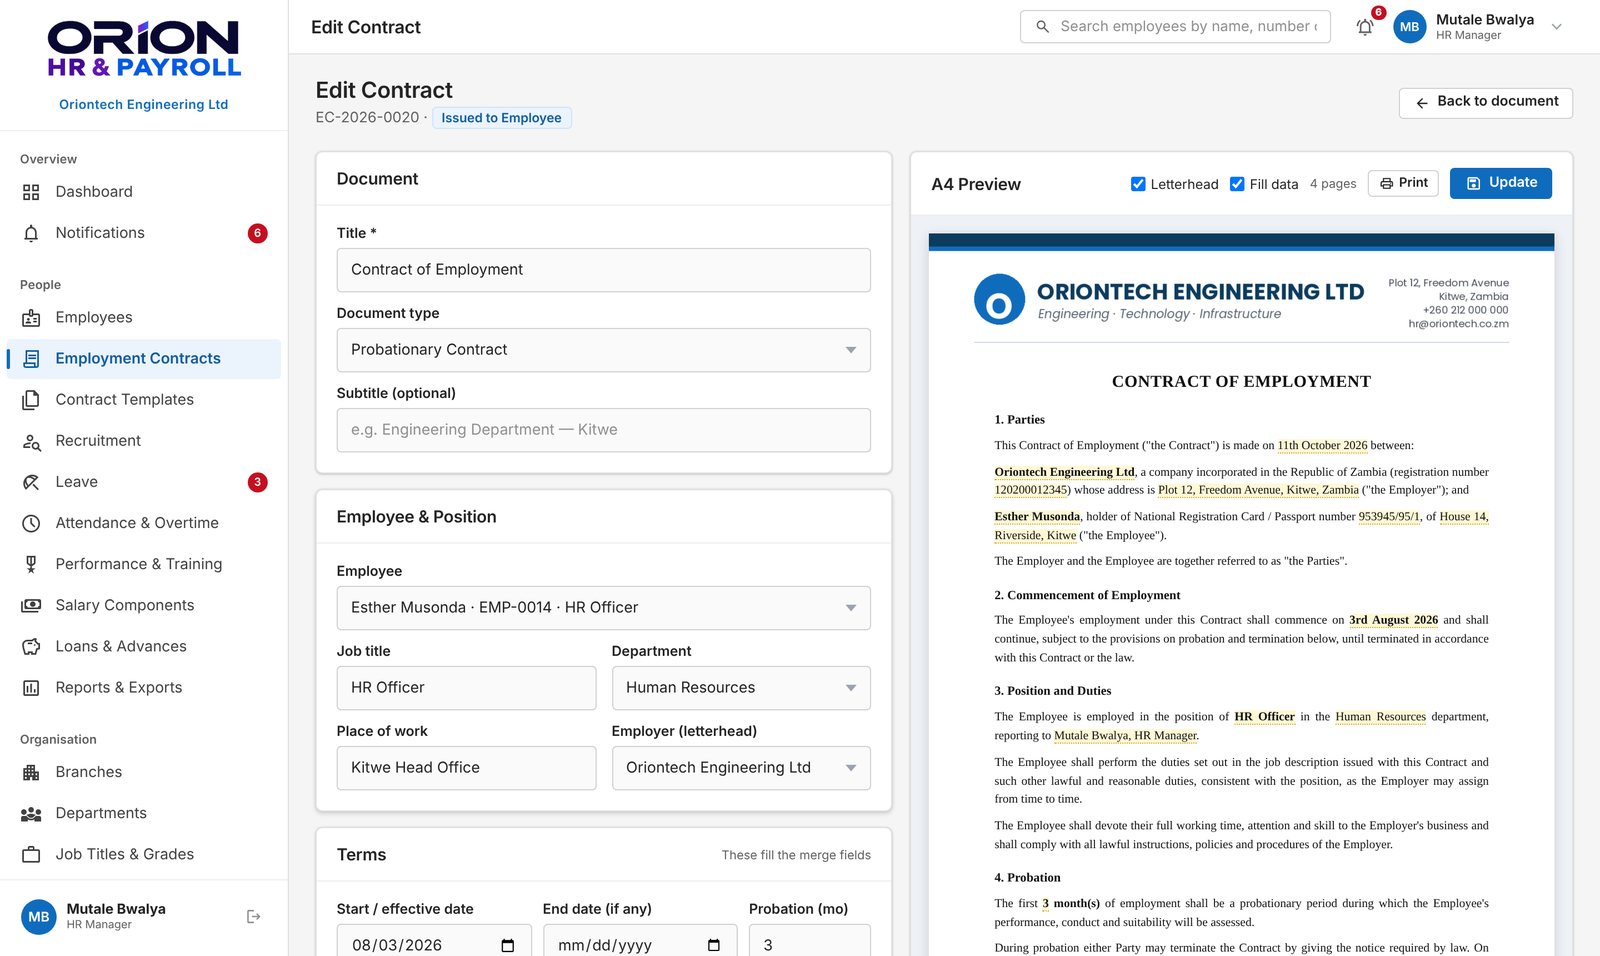The image size is (1600, 956).
Task: Go to Contract Templates menu item
Action: point(144,400)
